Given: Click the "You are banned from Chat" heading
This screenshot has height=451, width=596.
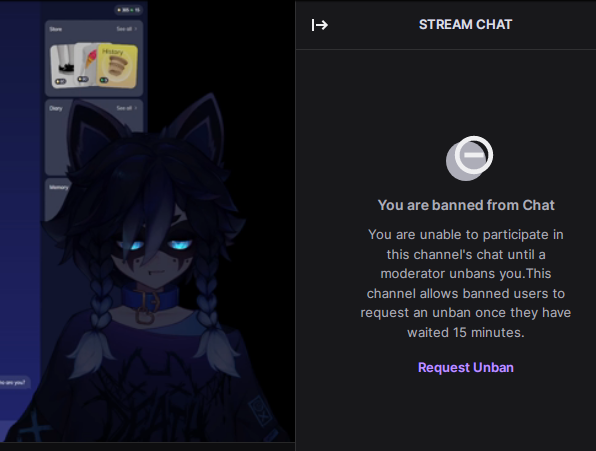Looking at the screenshot, I should (x=466, y=205).
